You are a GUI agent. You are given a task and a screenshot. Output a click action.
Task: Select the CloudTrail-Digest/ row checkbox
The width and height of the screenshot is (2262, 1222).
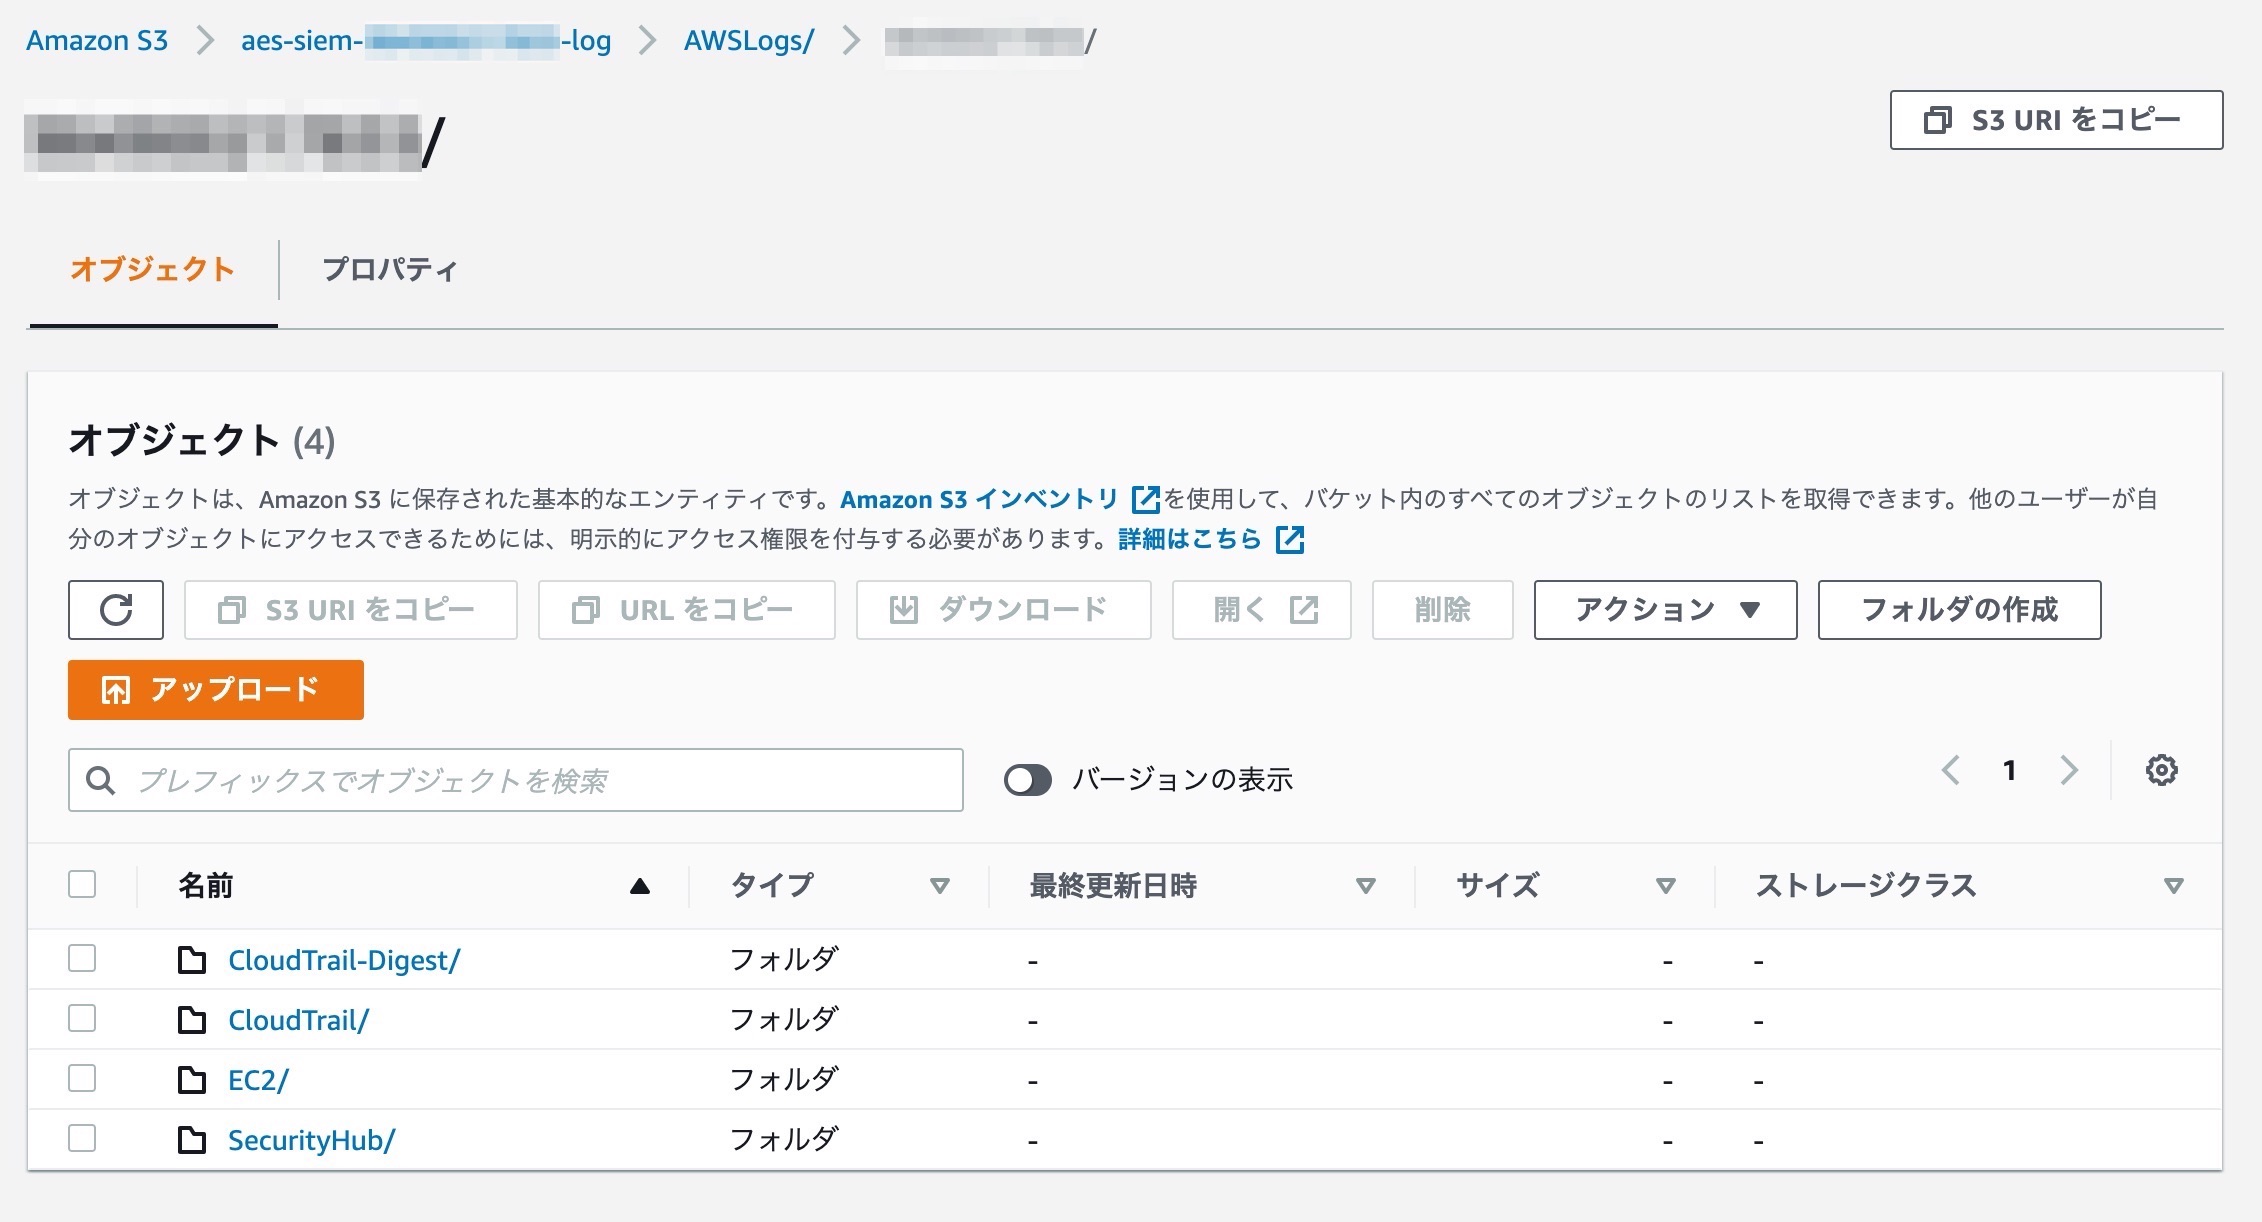coord(82,958)
